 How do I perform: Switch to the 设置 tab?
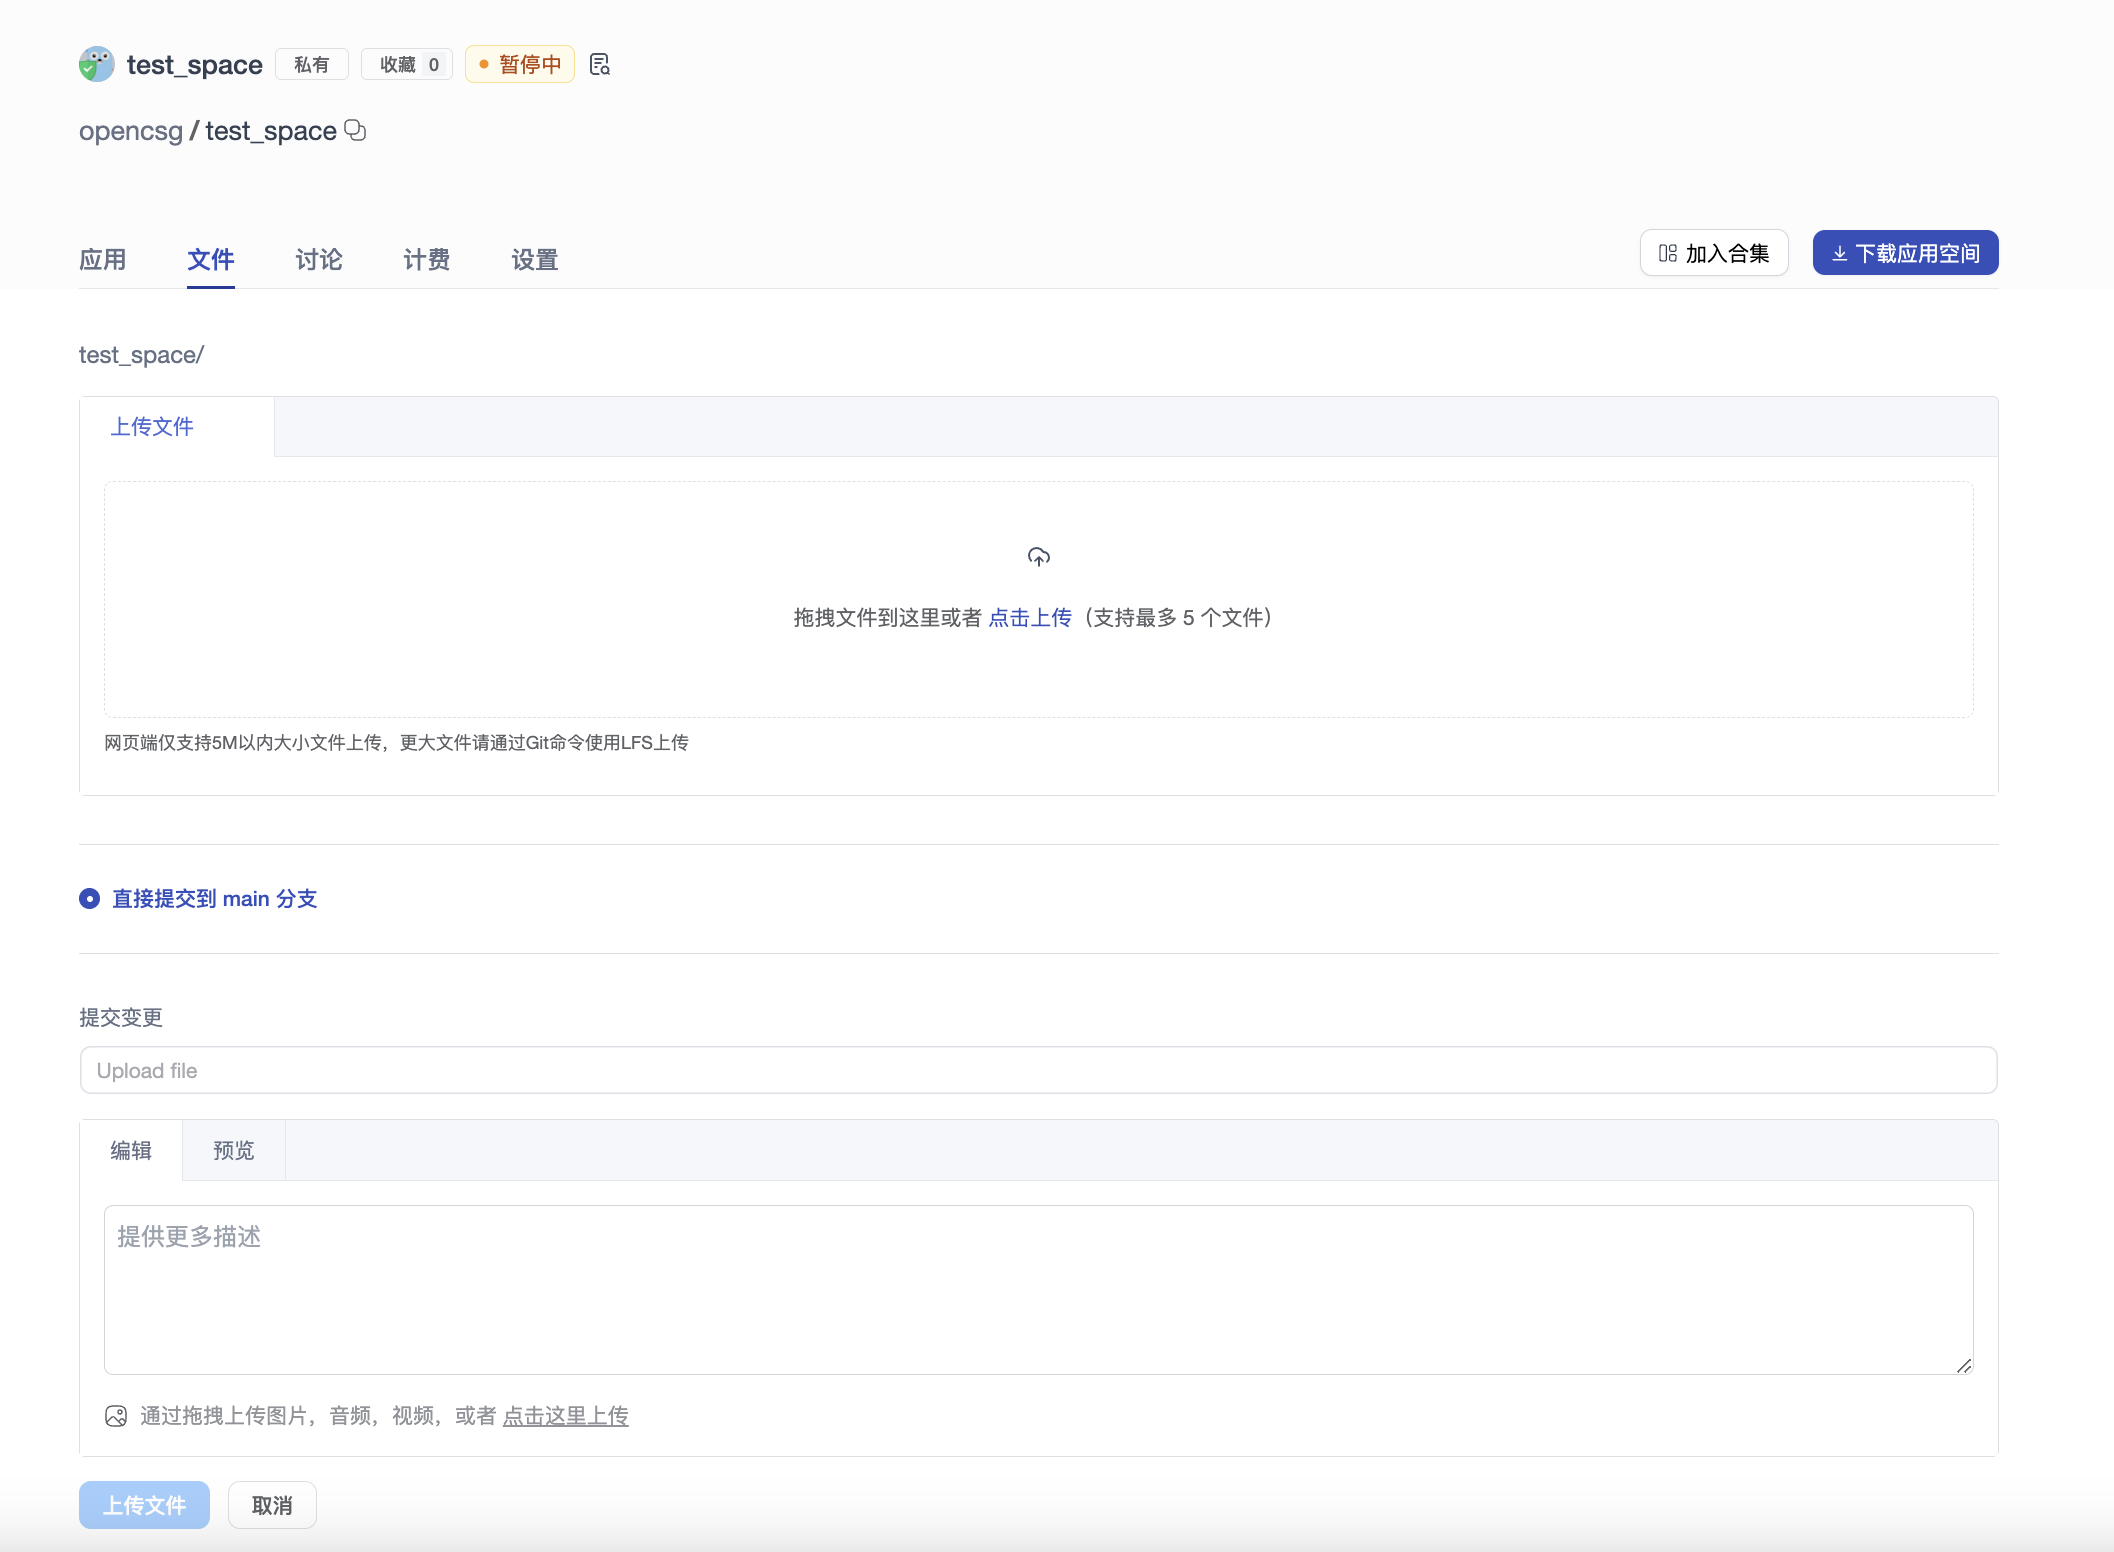[x=533, y=260]
